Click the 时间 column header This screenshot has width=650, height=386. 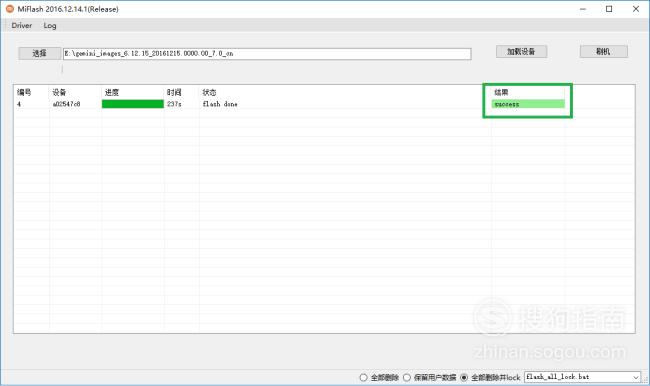(x=174, y=92)
